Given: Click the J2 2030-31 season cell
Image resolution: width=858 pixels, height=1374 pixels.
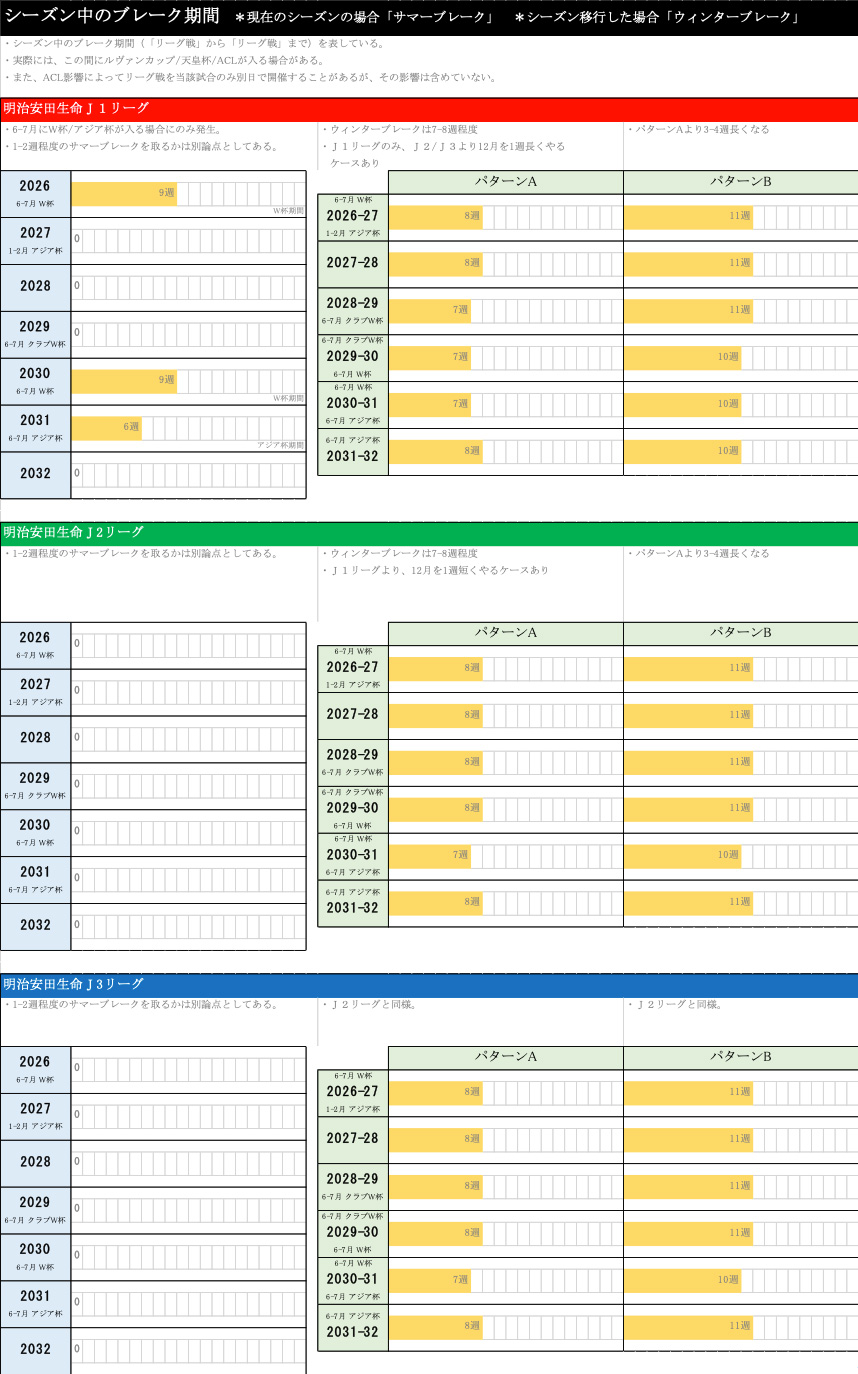Looking at the screenshot, I should click(352, 855).
